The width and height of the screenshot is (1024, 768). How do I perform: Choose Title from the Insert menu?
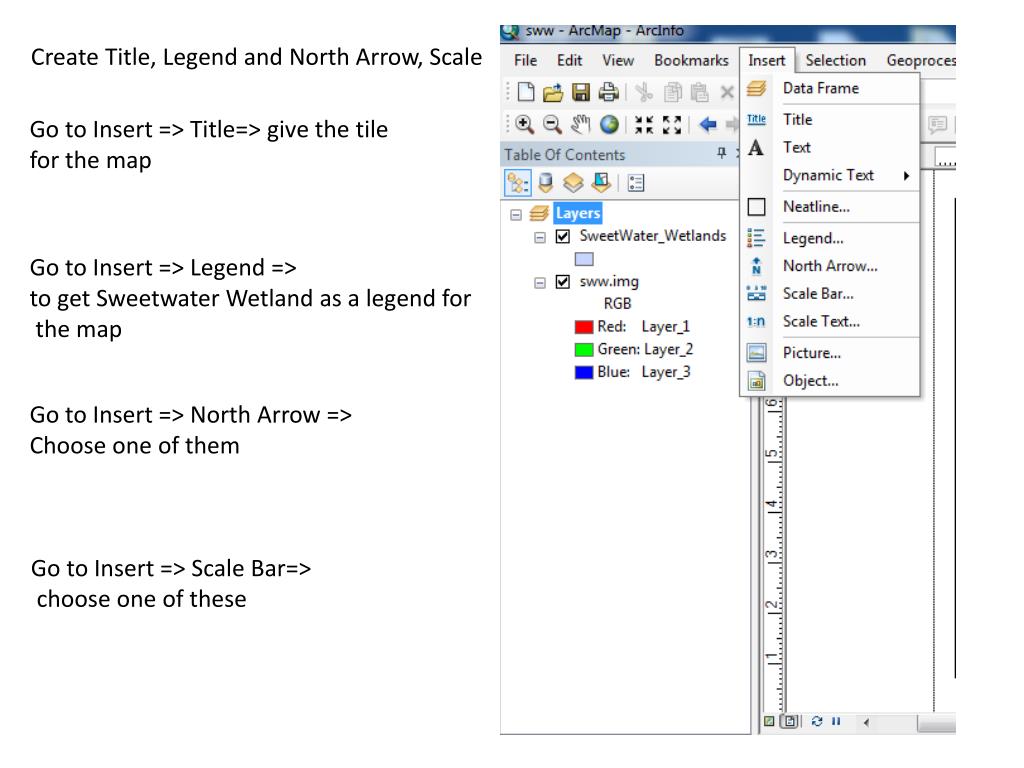click(x=829, y=120)
